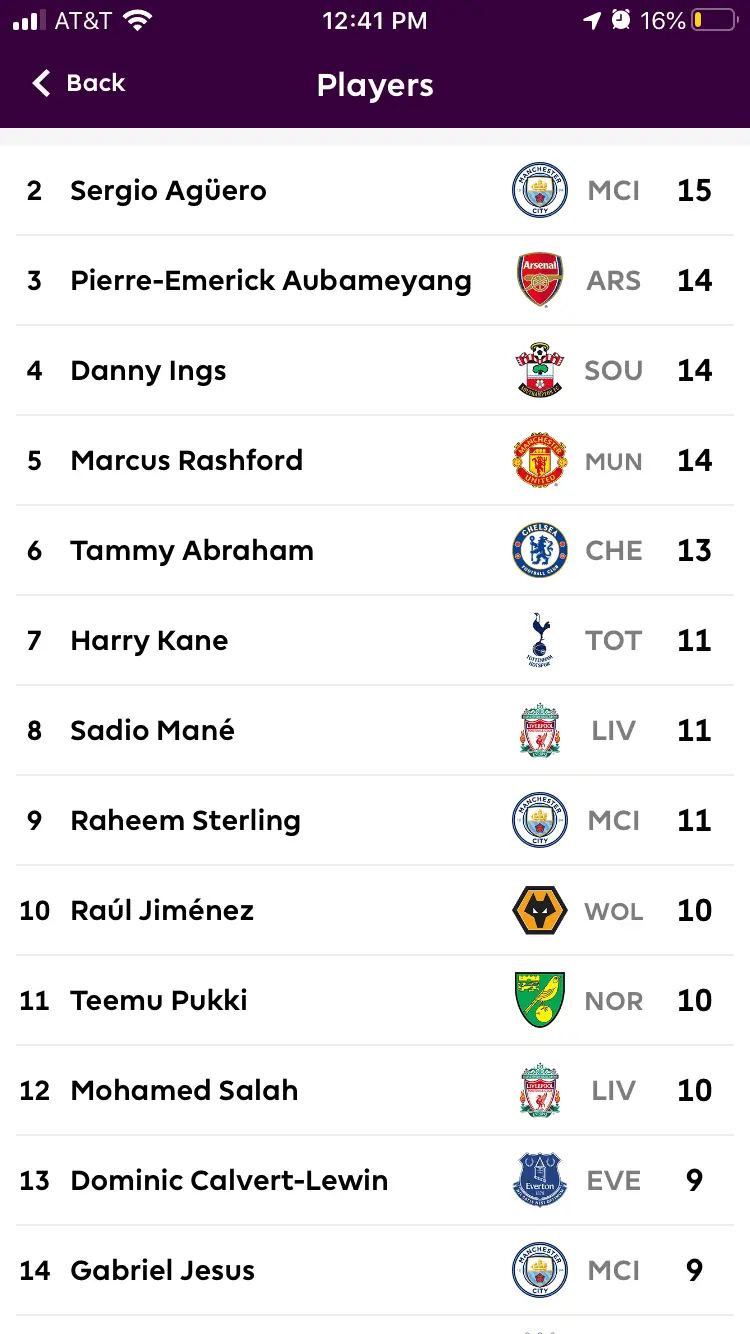The image size is (750, 1334).
Task: Open Danny Ings player row
Action: [148, 371]
